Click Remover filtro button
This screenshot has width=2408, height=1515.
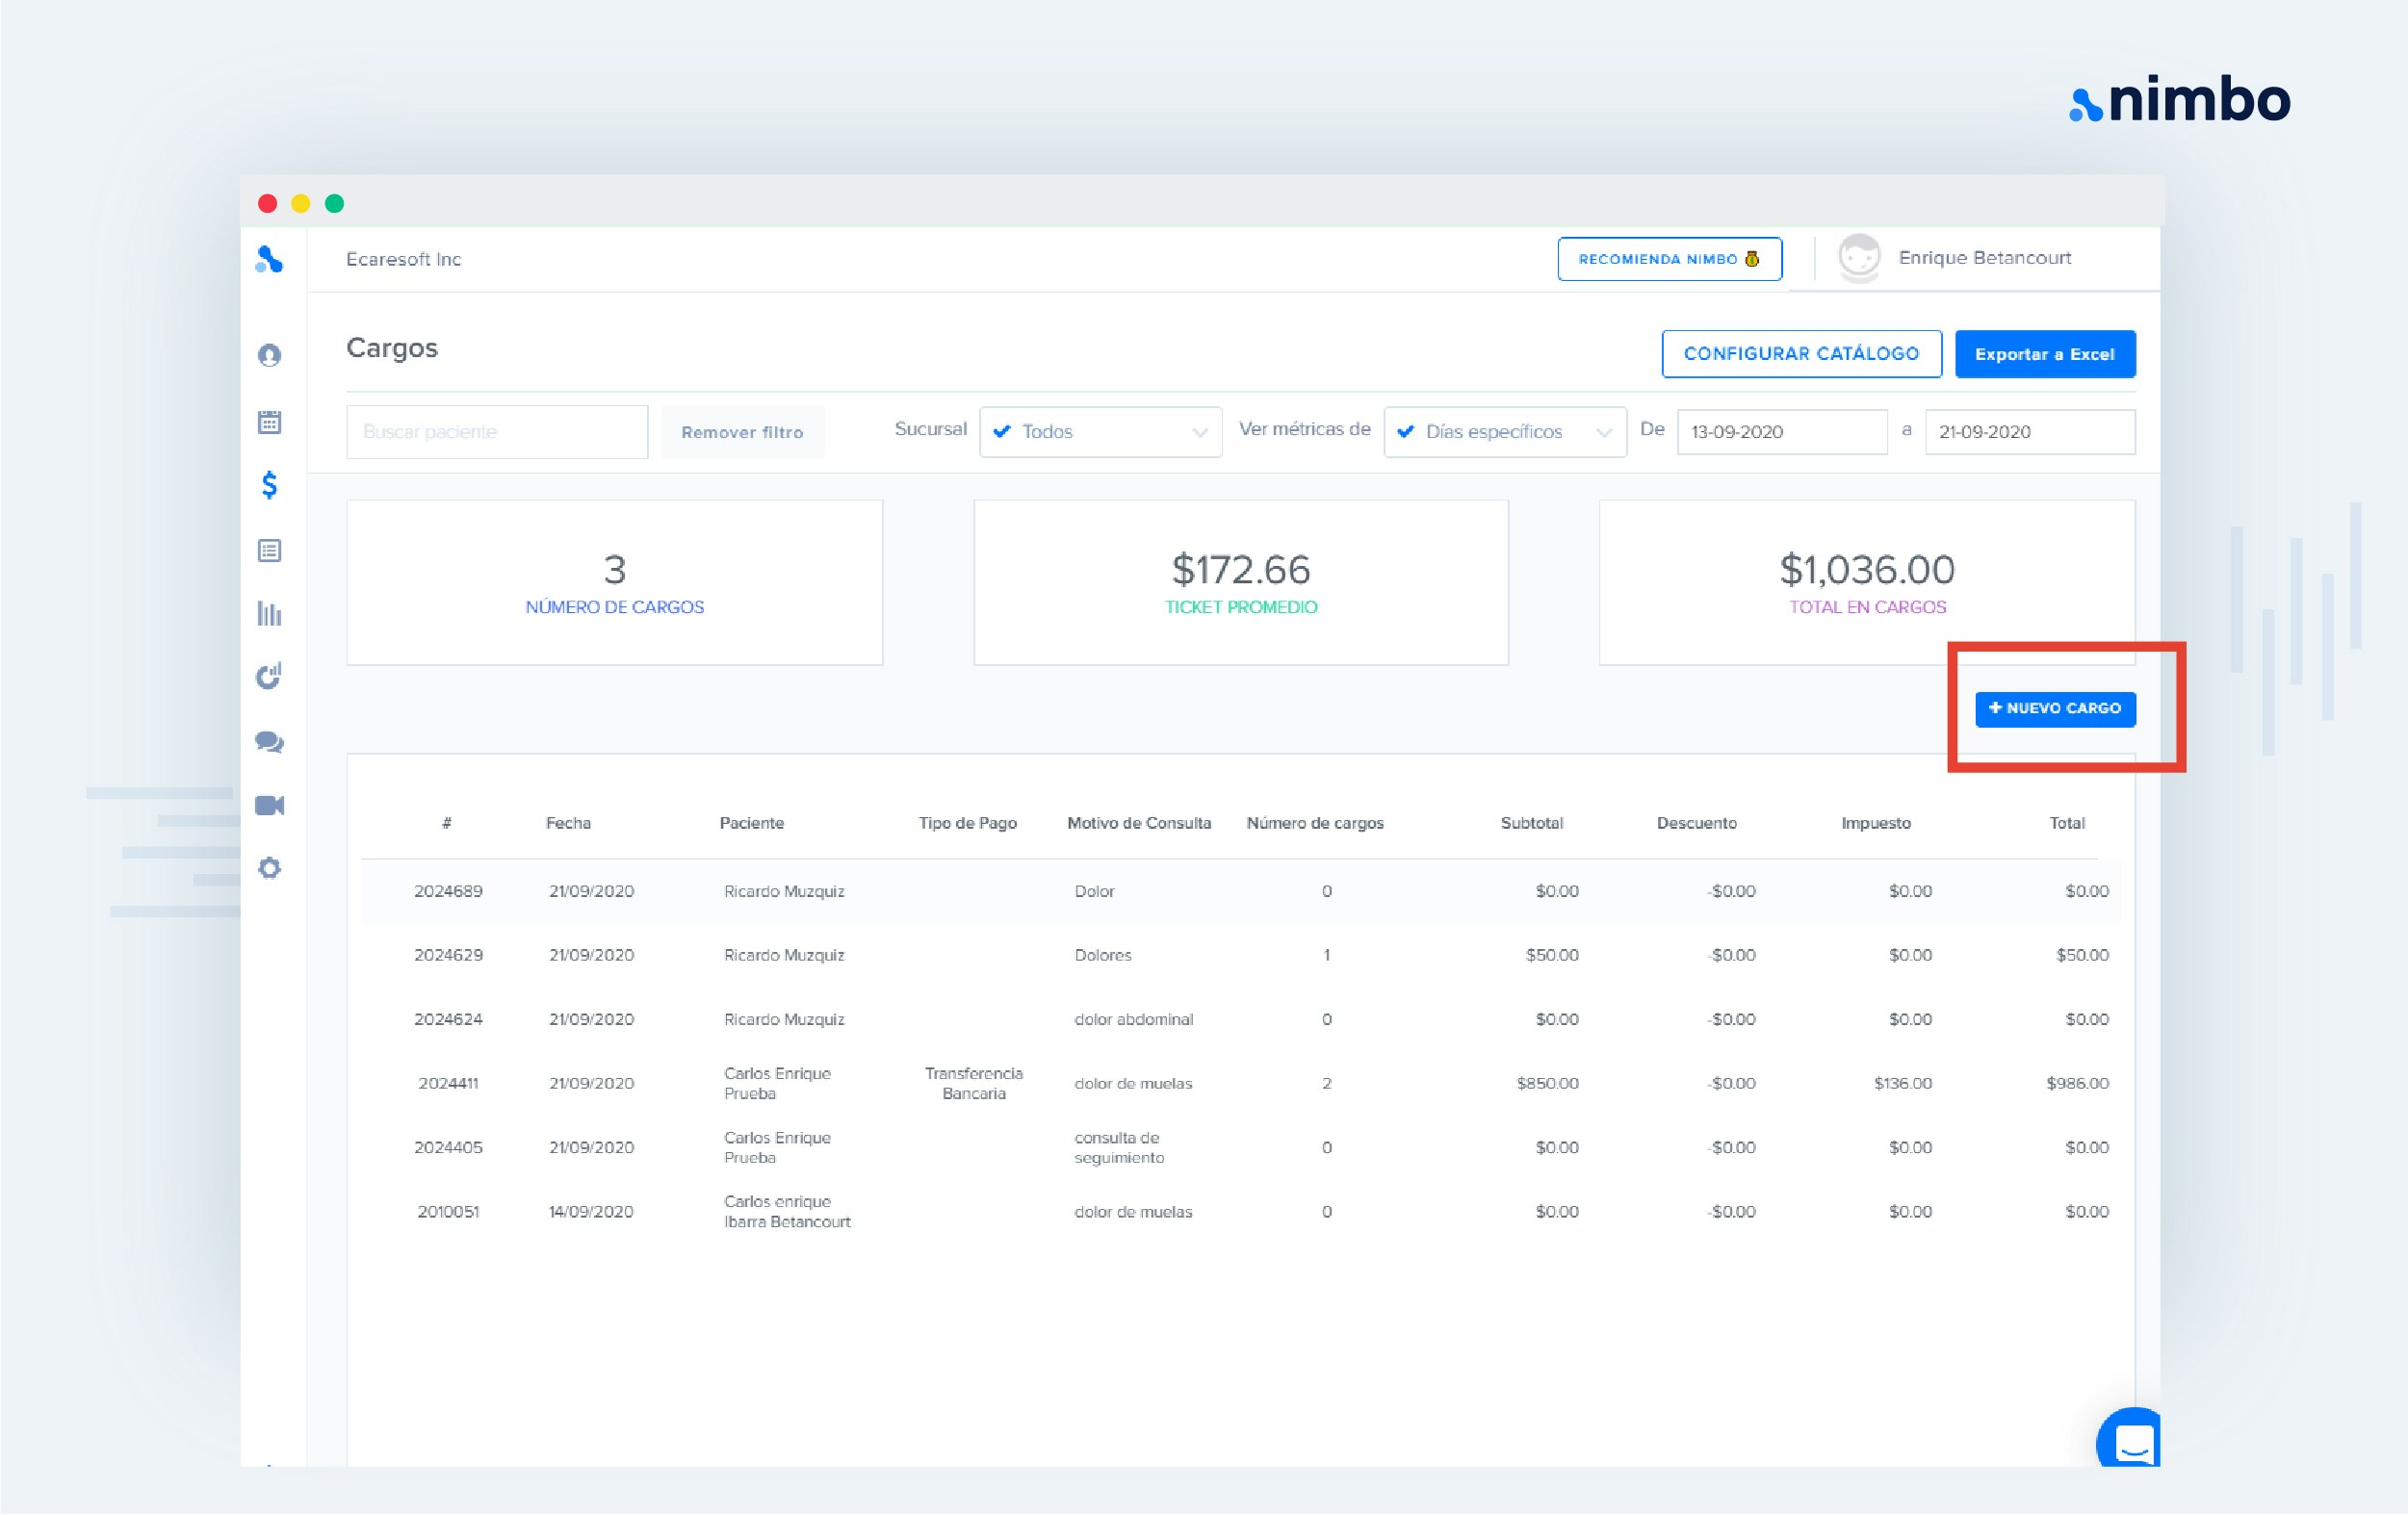(742, 432)
